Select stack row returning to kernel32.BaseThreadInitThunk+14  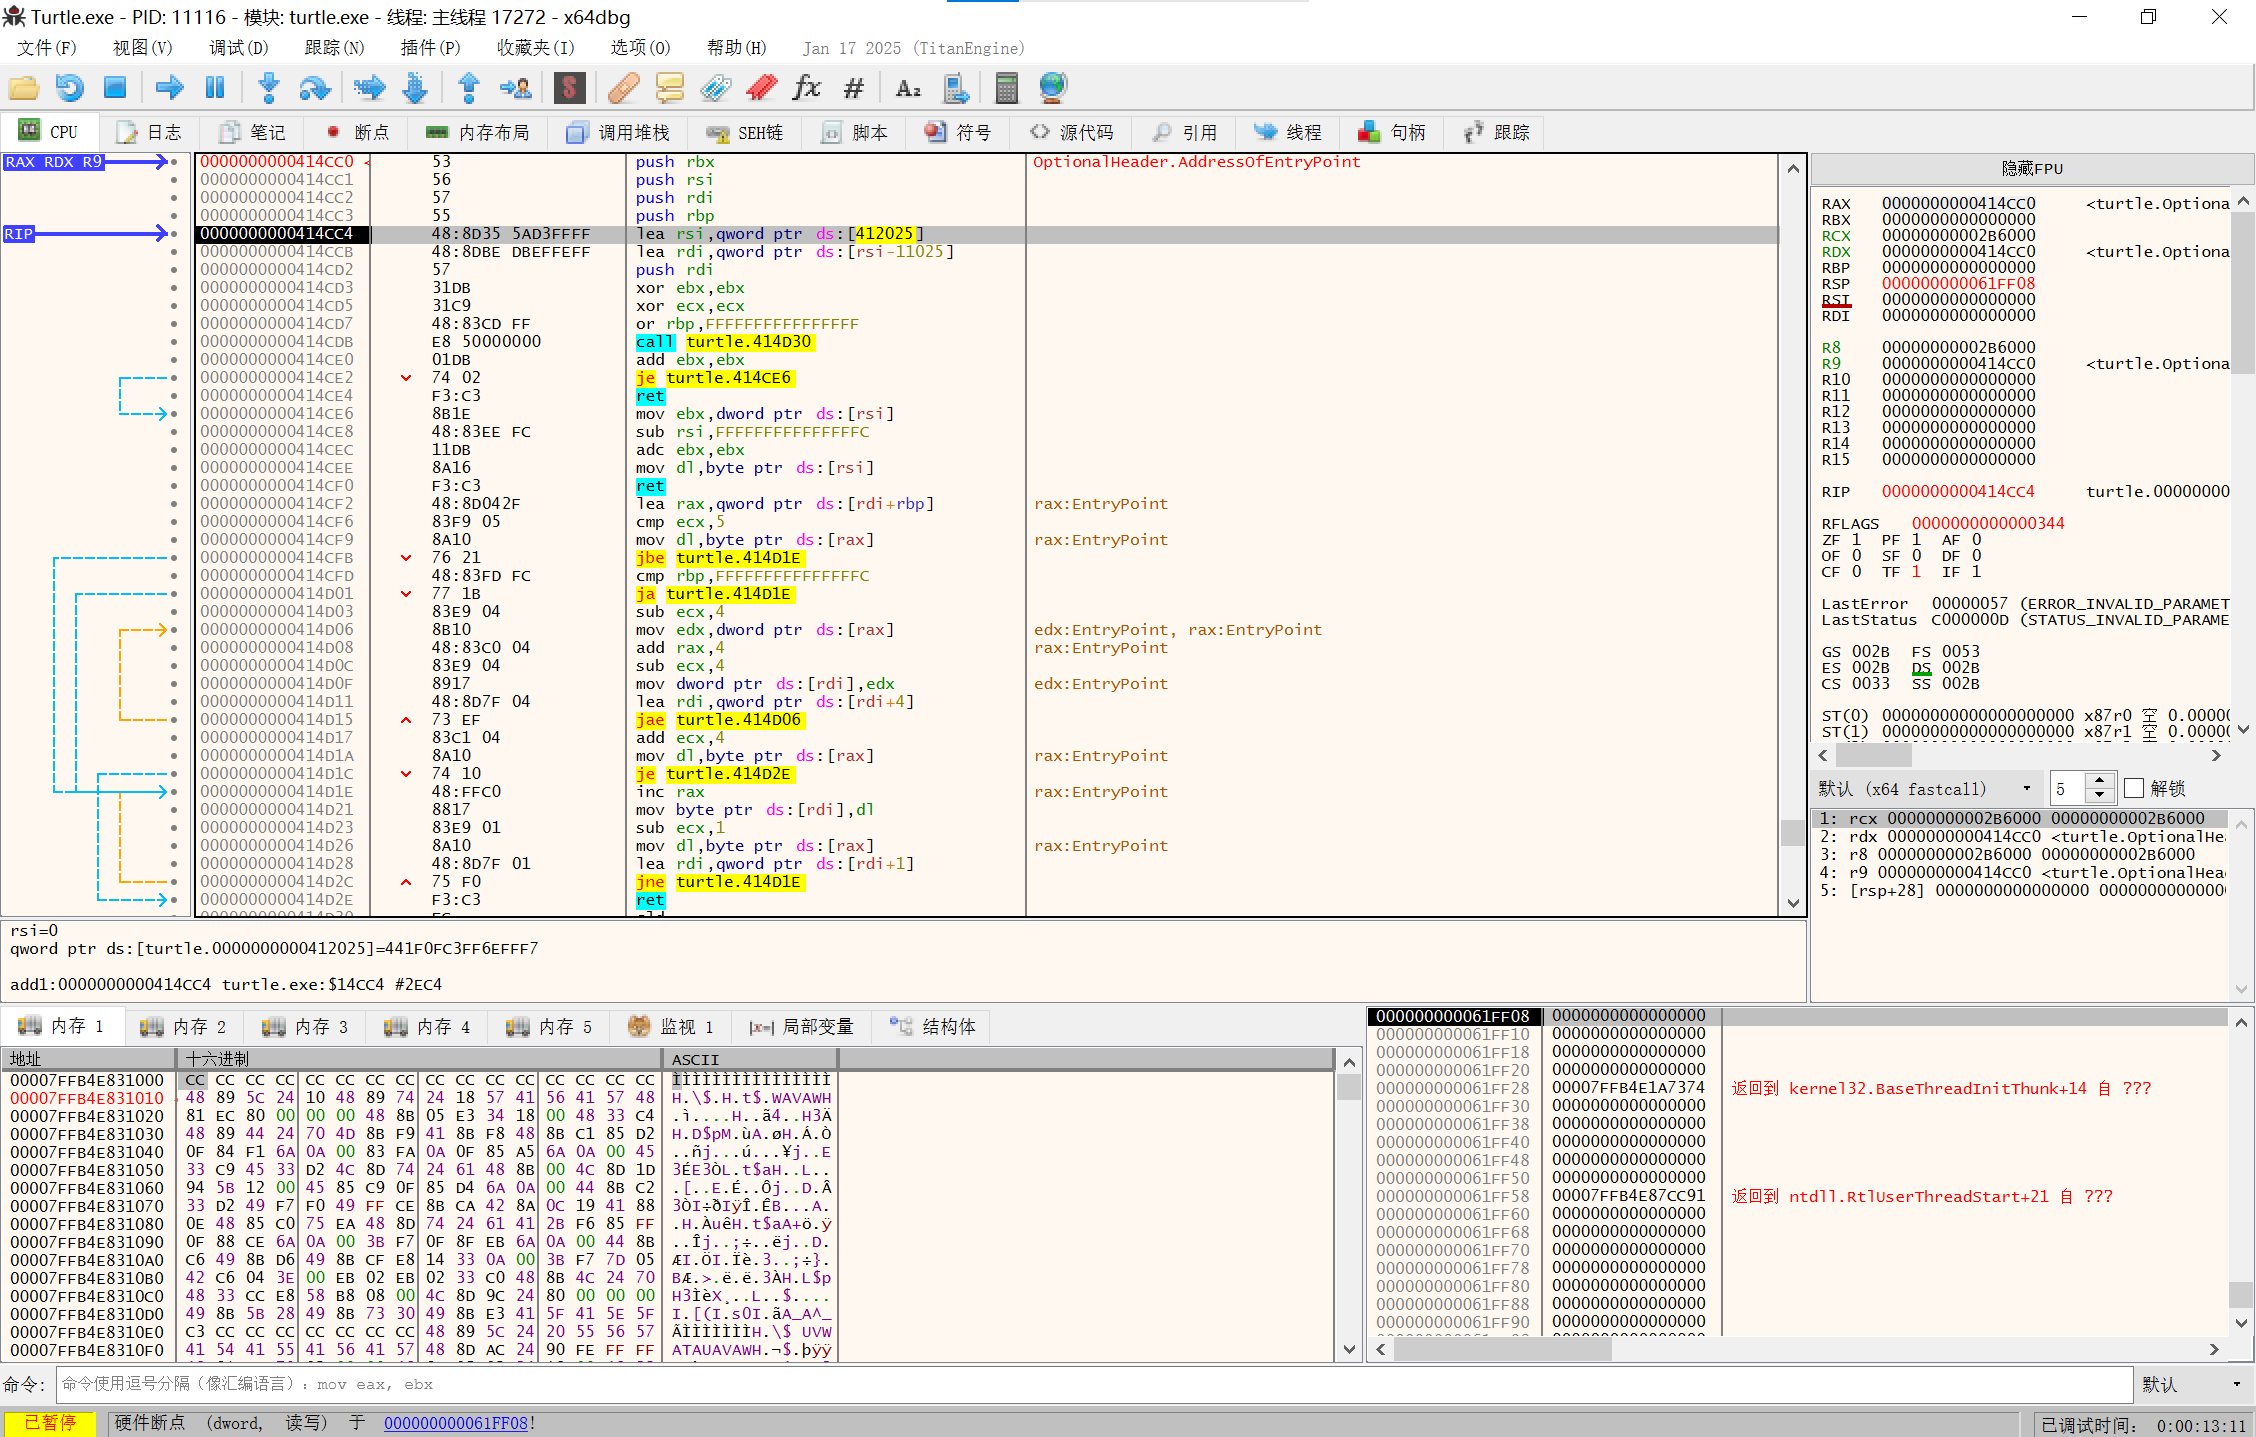click(1796, 1088)
